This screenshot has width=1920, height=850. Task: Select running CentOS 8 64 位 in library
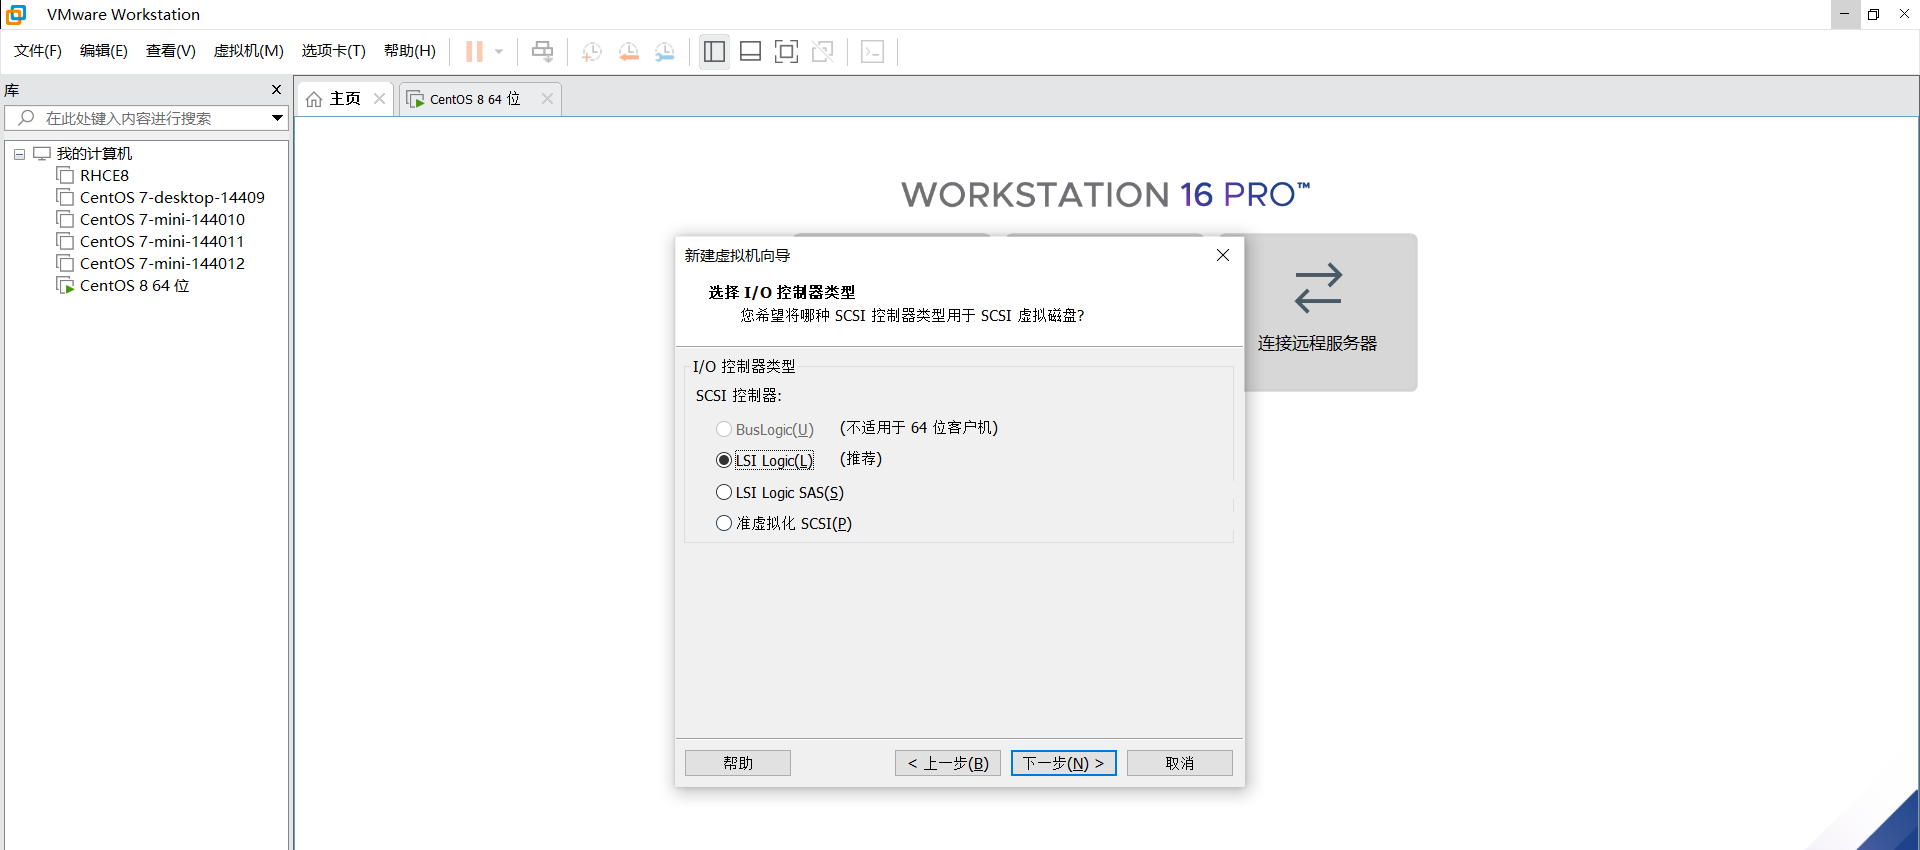(x=134, y=285)
